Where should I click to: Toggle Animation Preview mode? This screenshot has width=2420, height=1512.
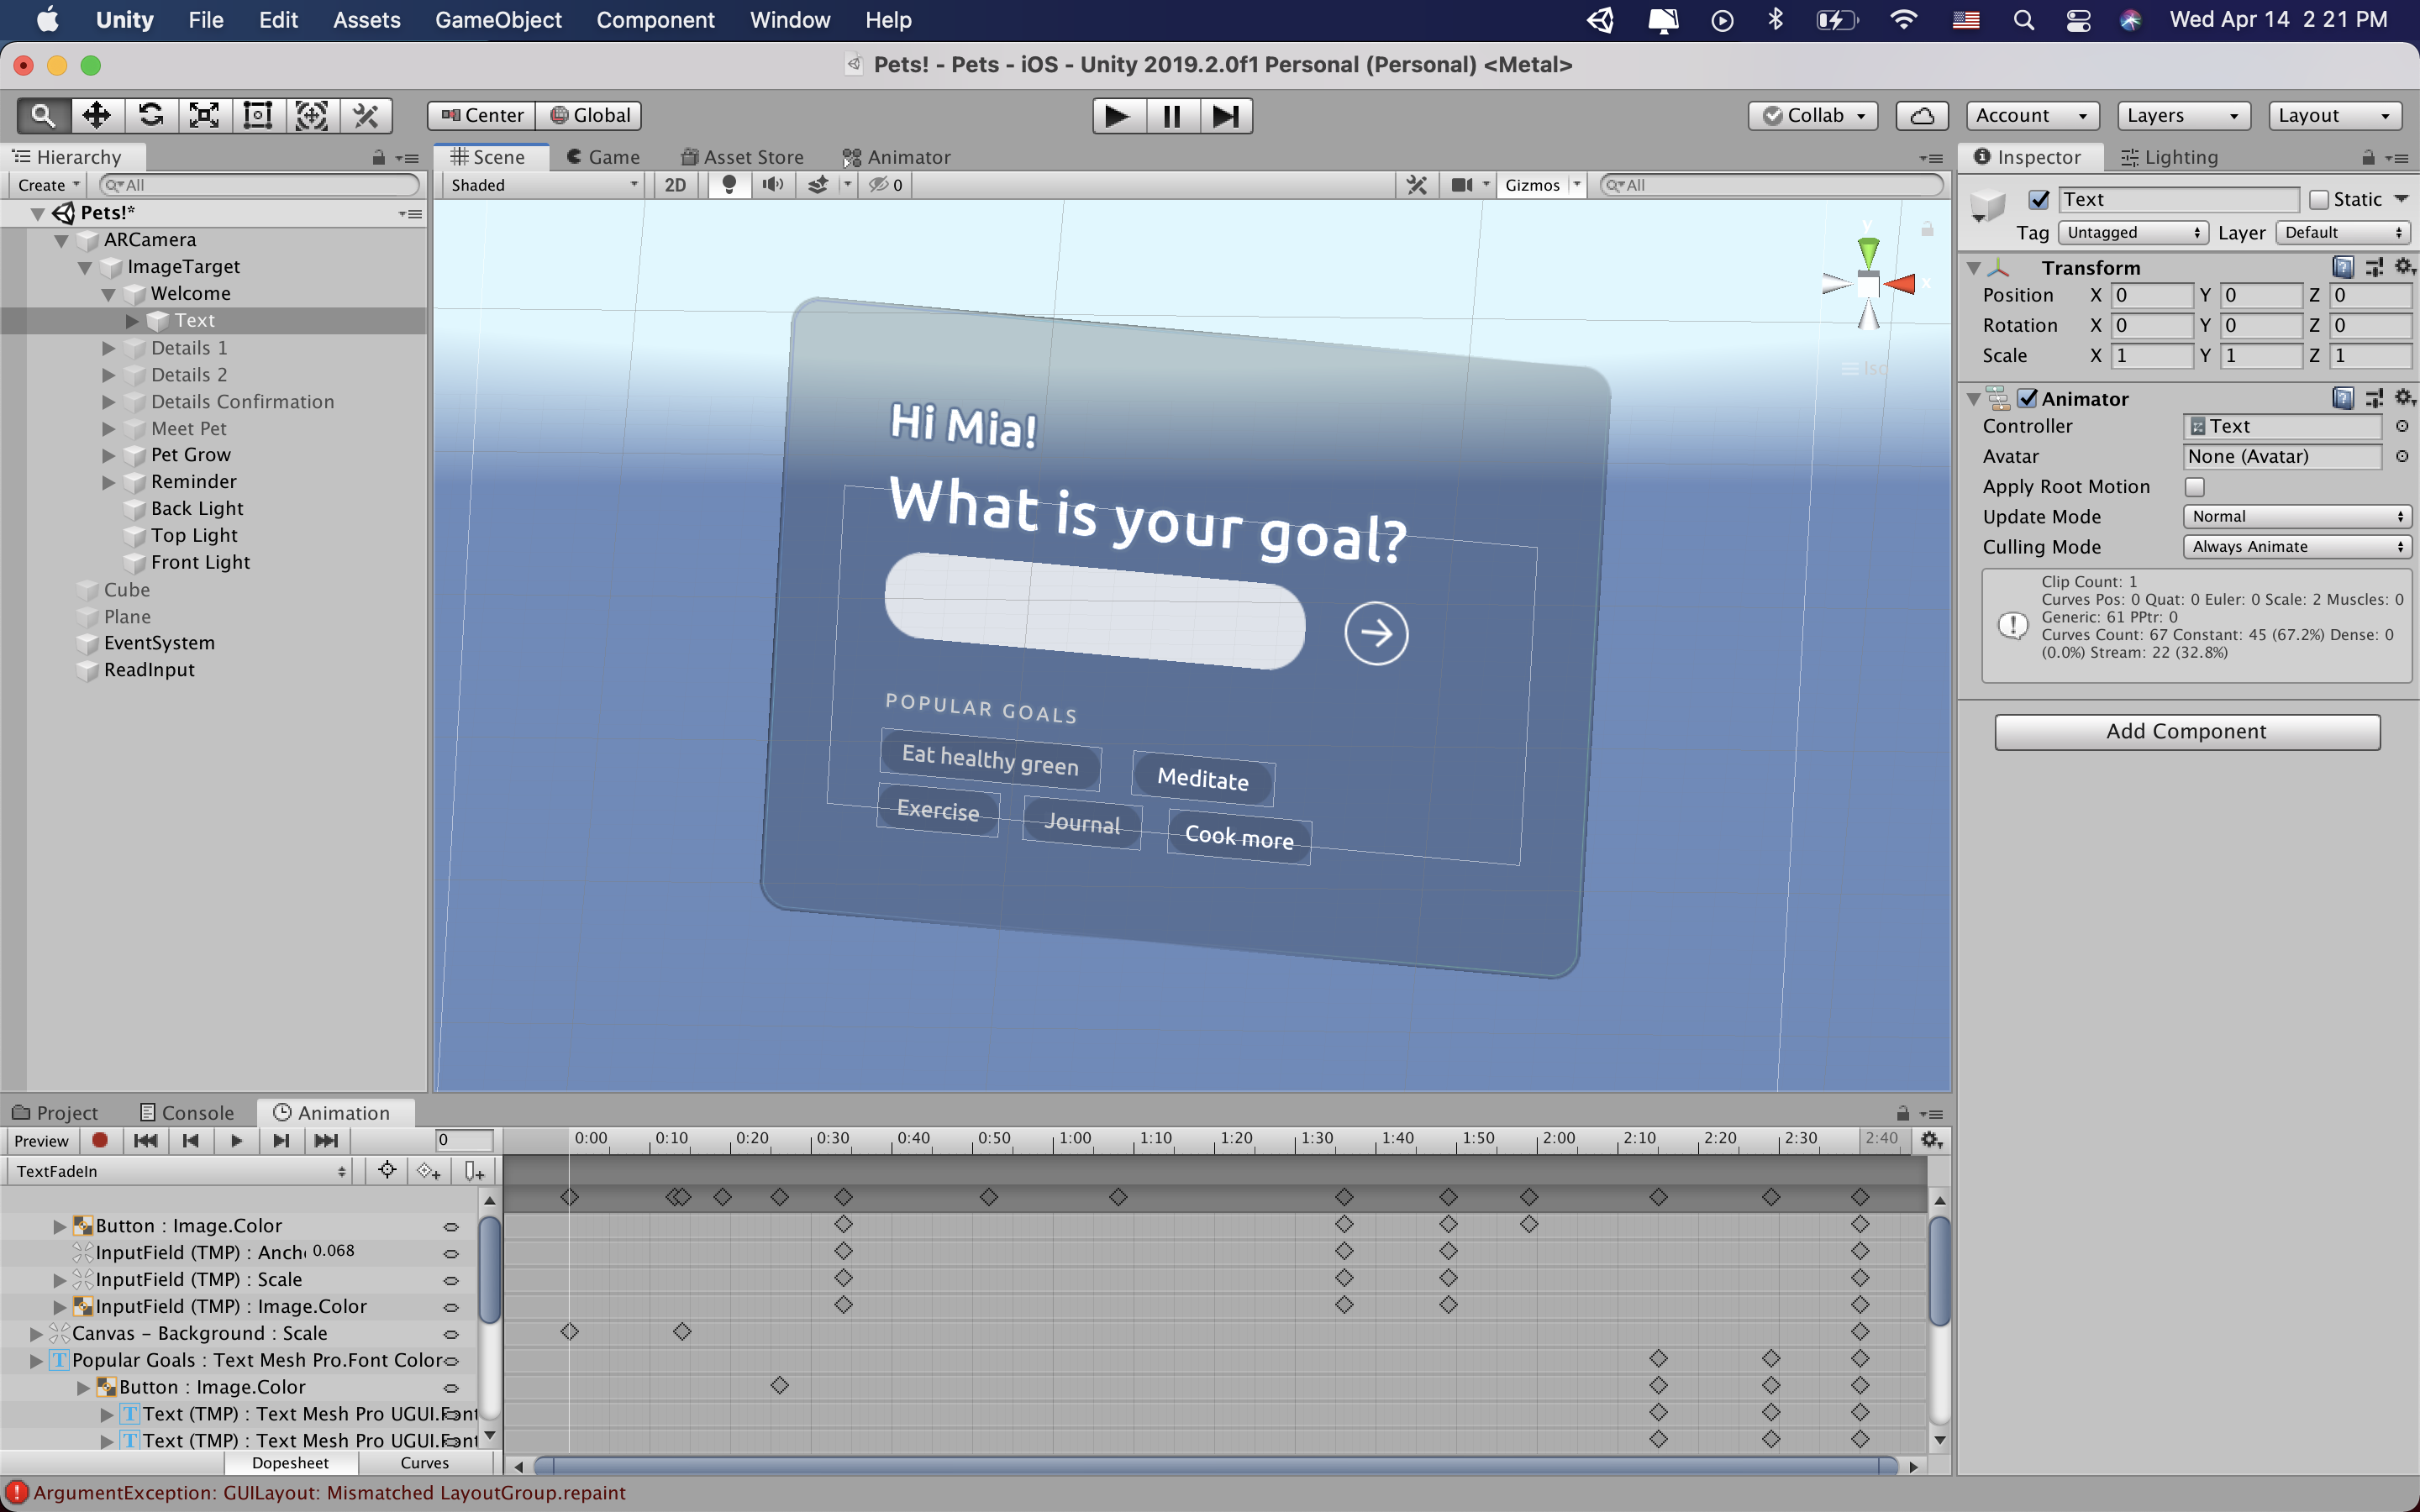pyautogui.click(x=42, y=1140)
